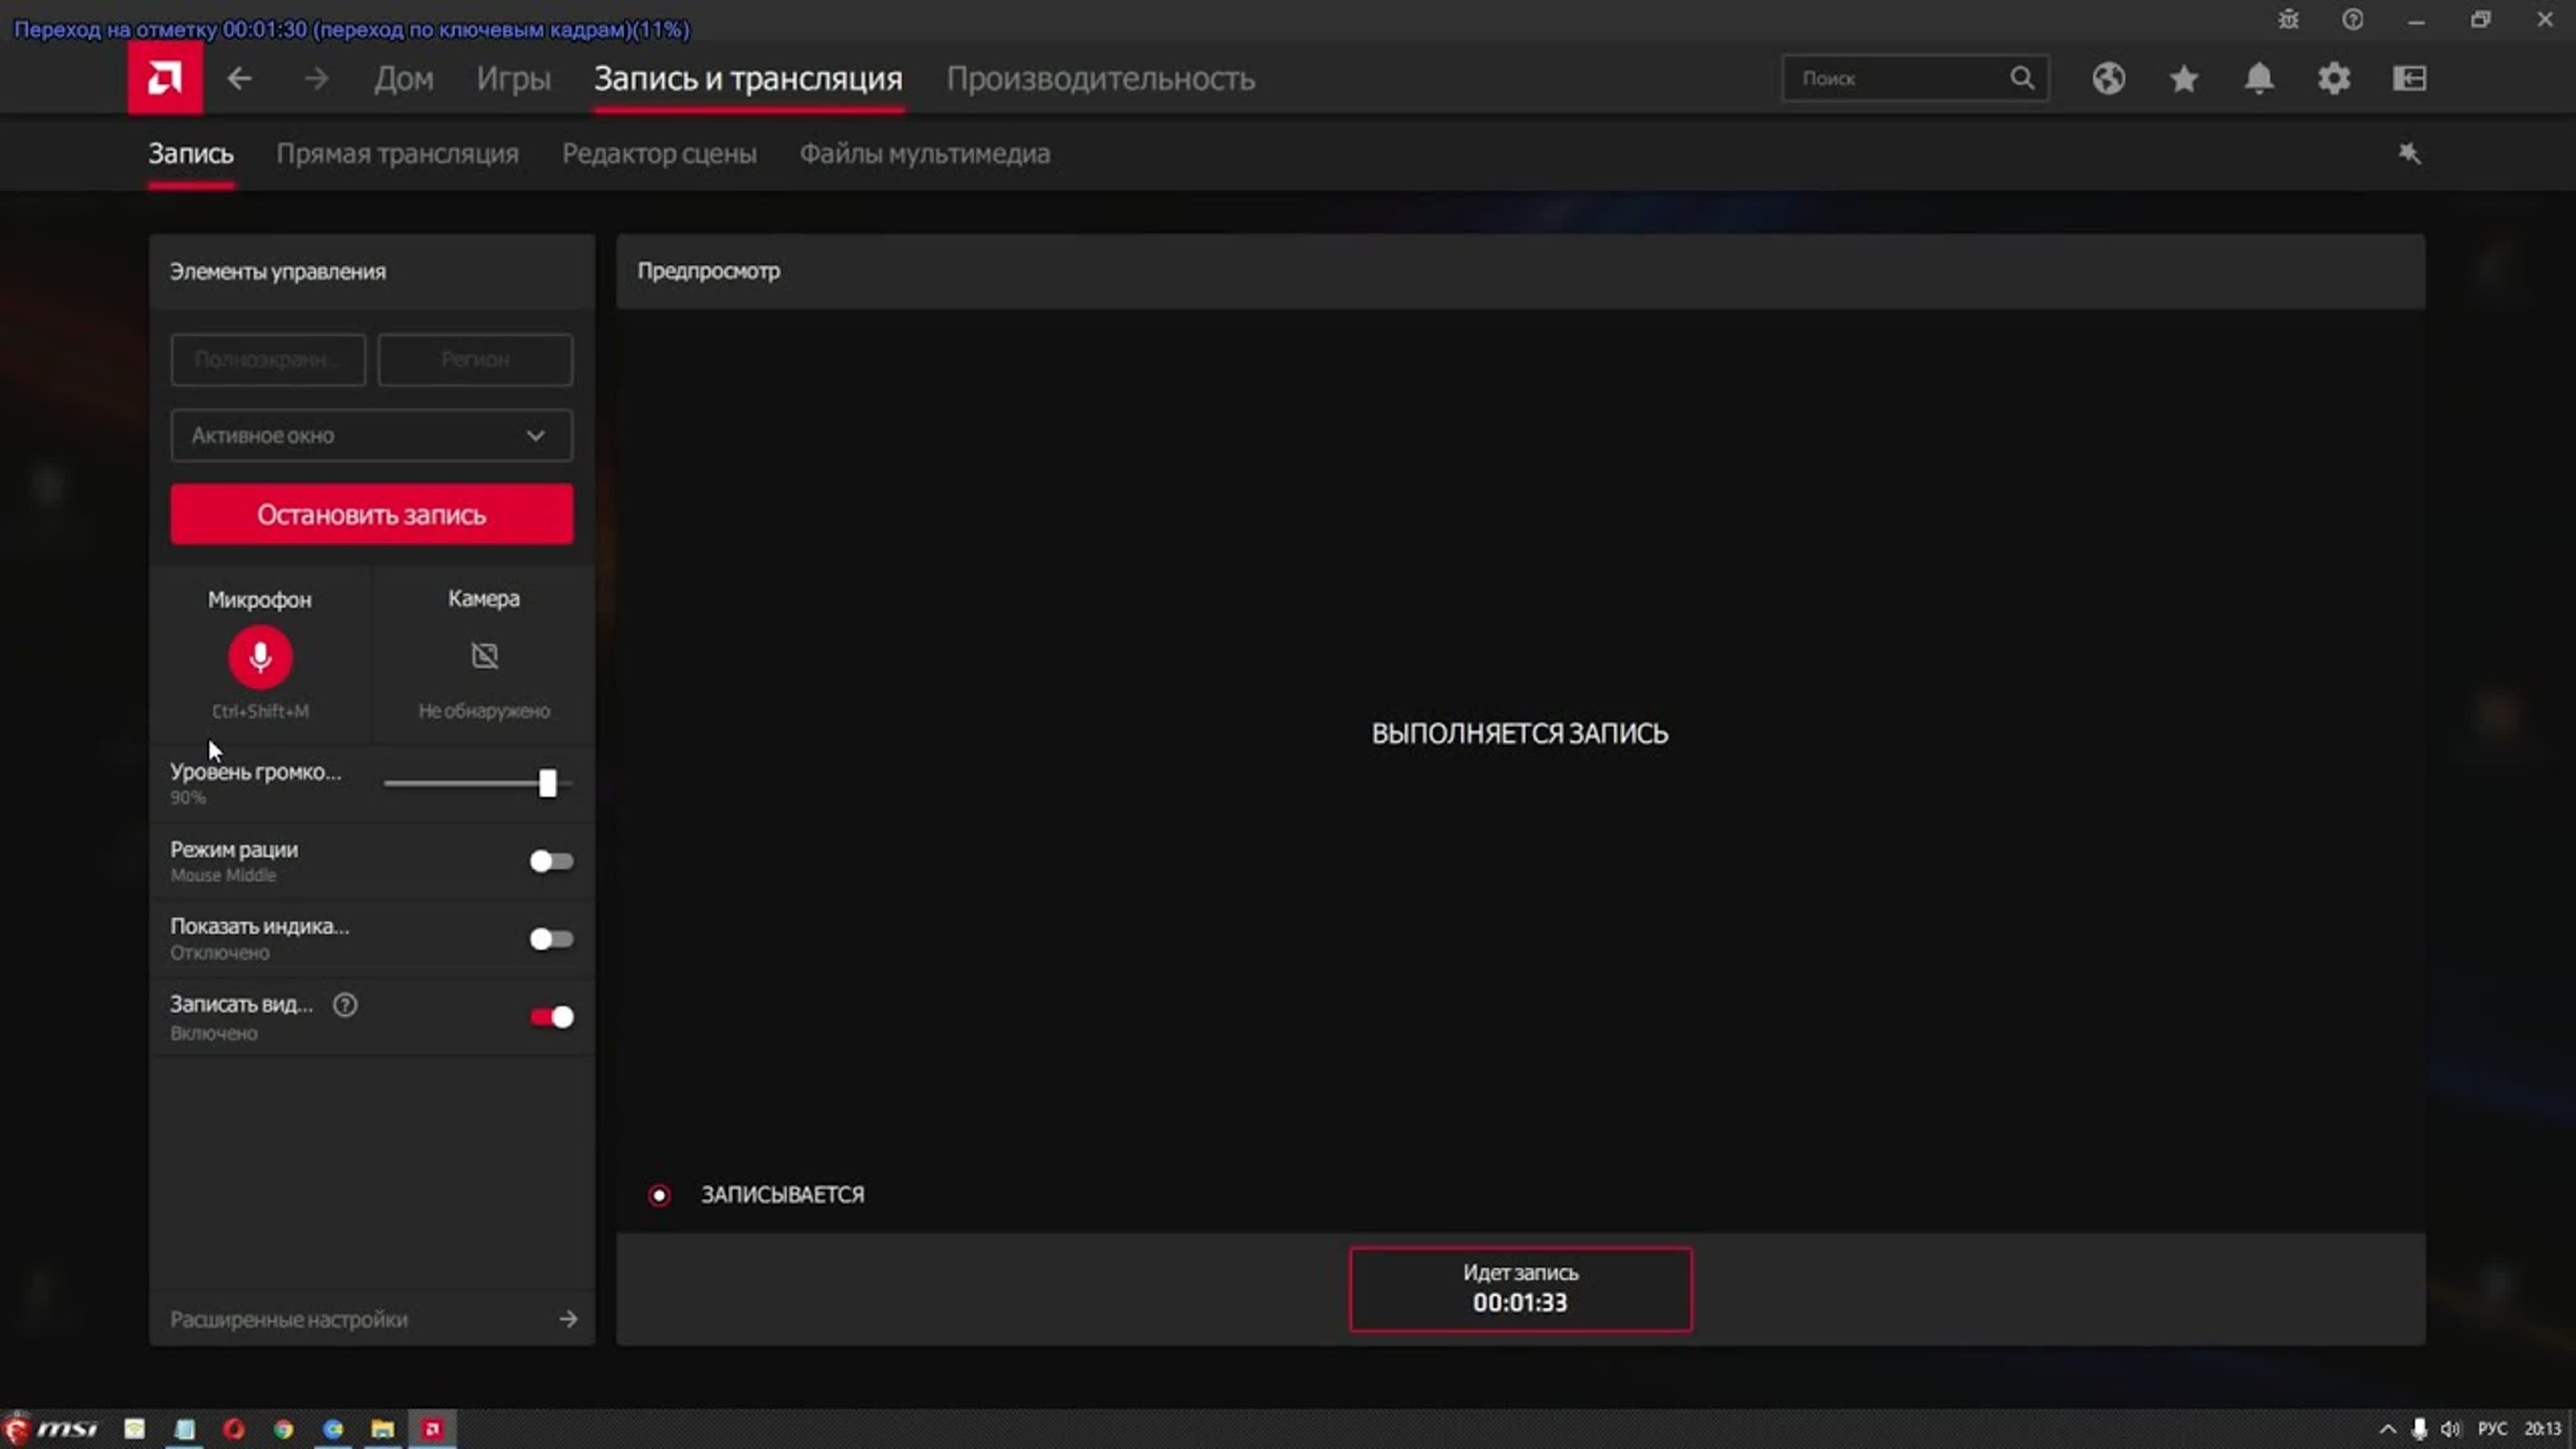Screen dimensions: 2576x1449
Task: Open favorites star icon
Action: [x=2184, y=78]
